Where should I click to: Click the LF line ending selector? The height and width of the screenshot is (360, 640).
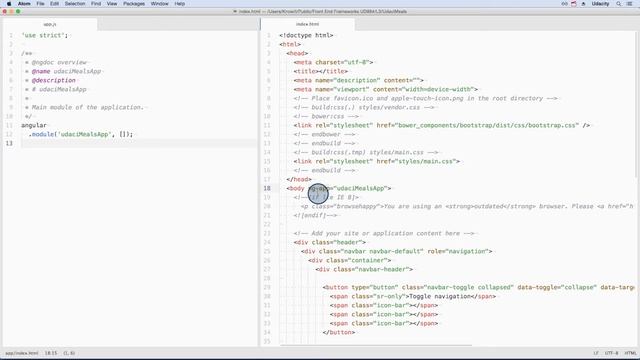[x=596, y=353]
